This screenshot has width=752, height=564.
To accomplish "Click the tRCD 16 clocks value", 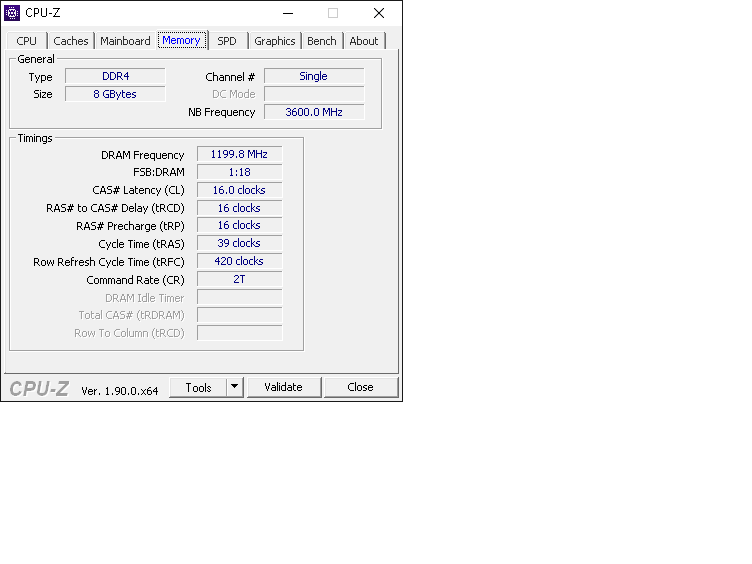I will pos(239,208).
